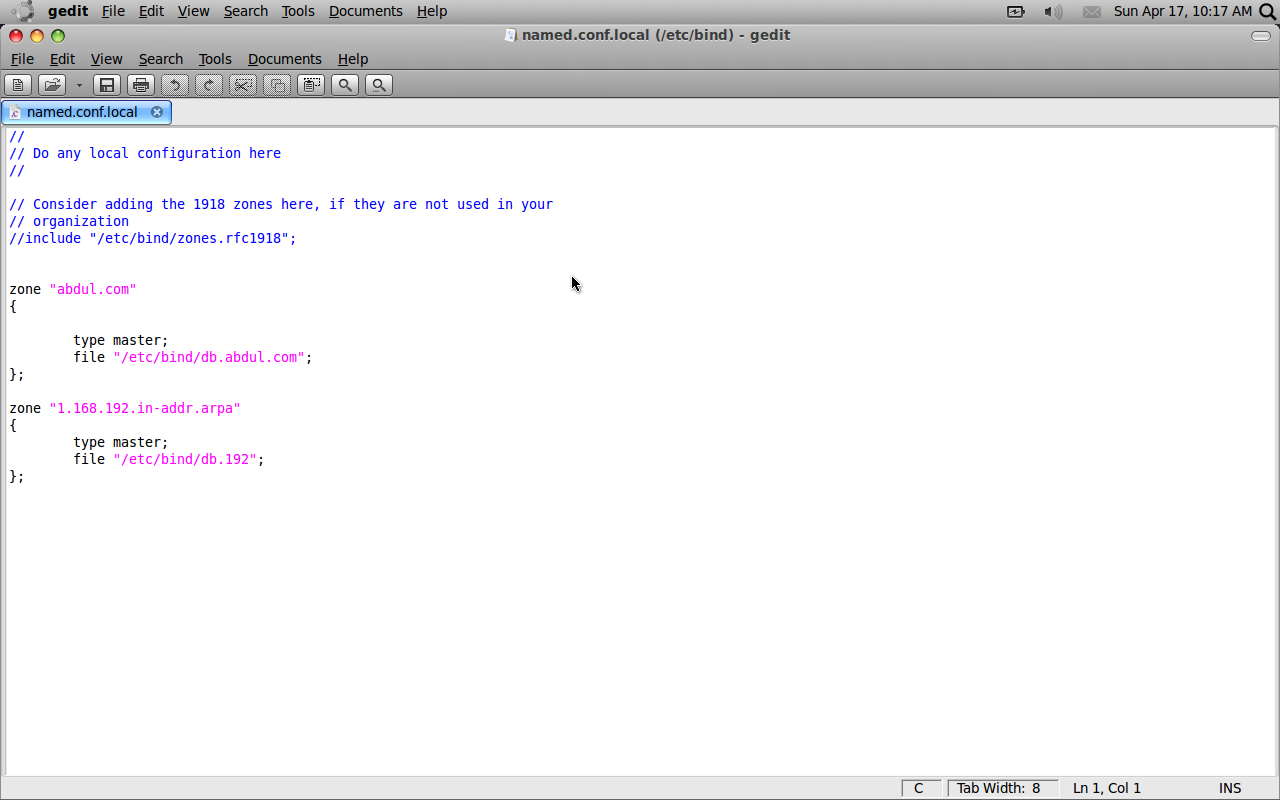Open the View menu in the gedit window

tap(106, 59)
